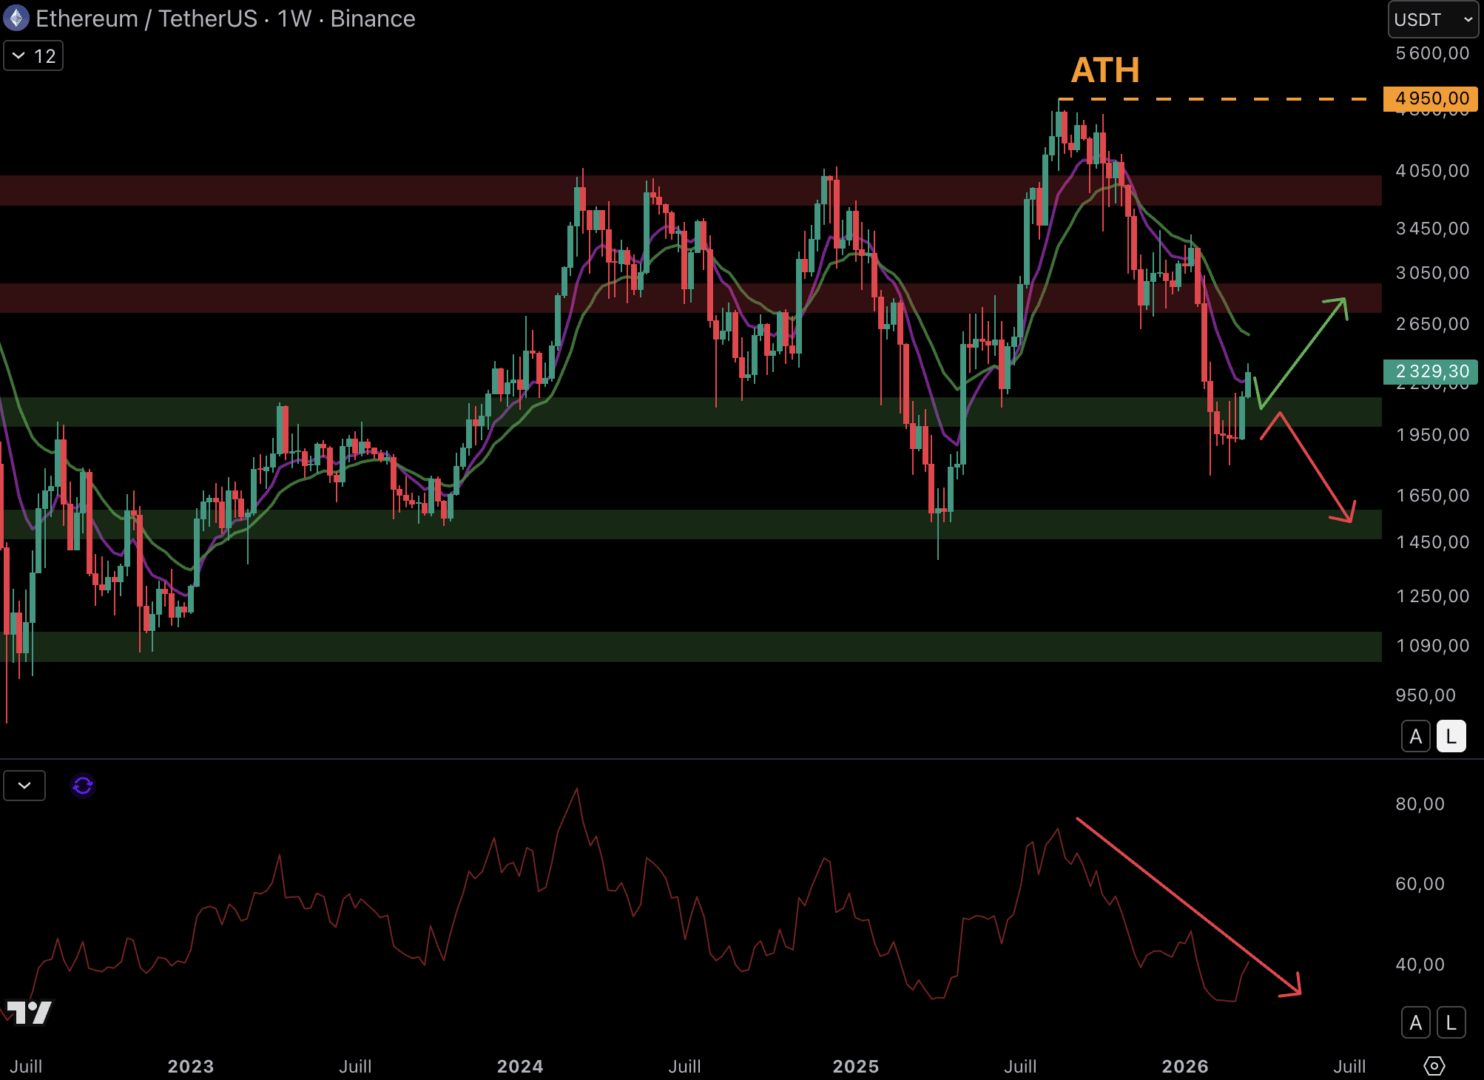
Task: Click the 4 950,00 orange price label
Action: (x=1431, y=98)
